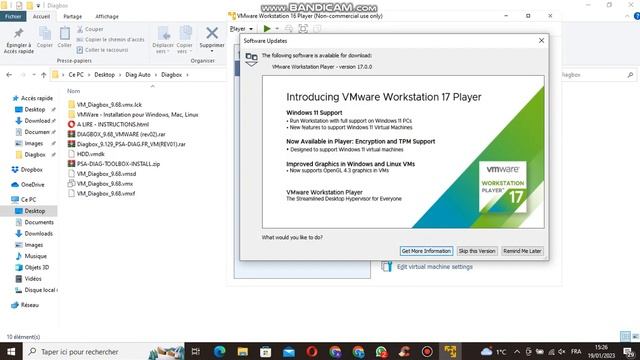Open Microsoft Edge from the taskbar

(220, 351)
